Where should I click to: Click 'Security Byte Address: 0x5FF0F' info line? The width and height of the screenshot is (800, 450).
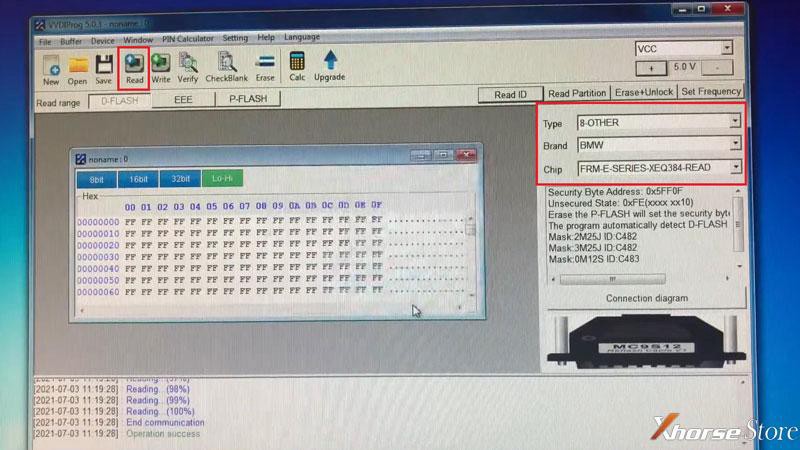(x=615, y=192)
